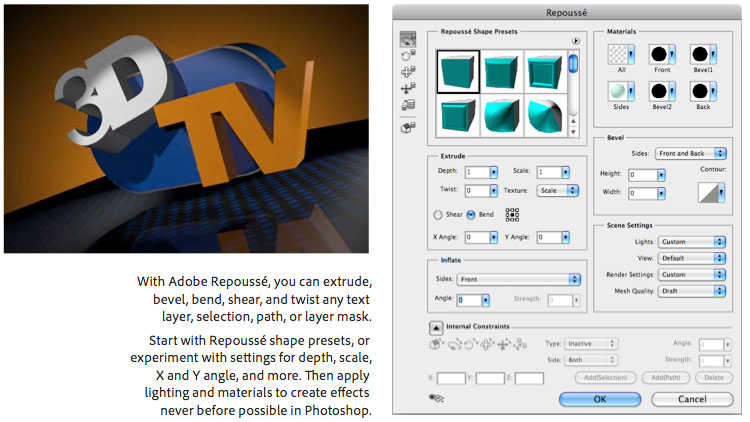Open the Bevel Height slider arrow
This screenshot has height=422, width=750.
coord(661,175)
